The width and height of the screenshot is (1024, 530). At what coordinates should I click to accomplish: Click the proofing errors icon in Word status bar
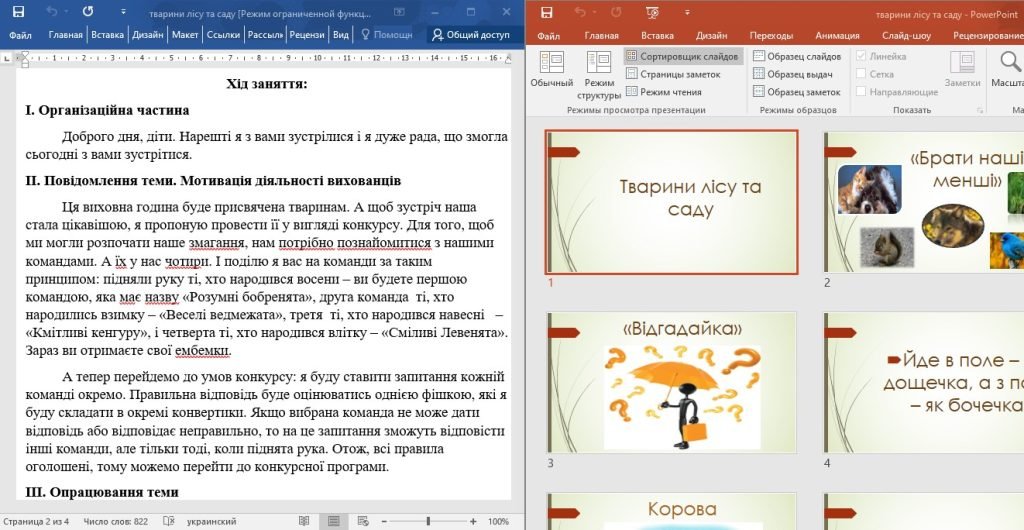[168, 522]
